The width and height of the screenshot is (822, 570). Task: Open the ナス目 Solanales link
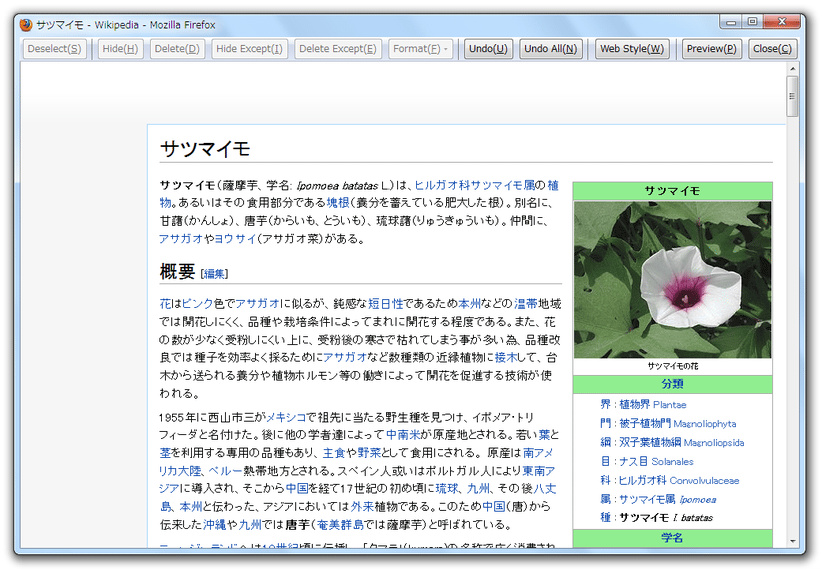(656, 461)
